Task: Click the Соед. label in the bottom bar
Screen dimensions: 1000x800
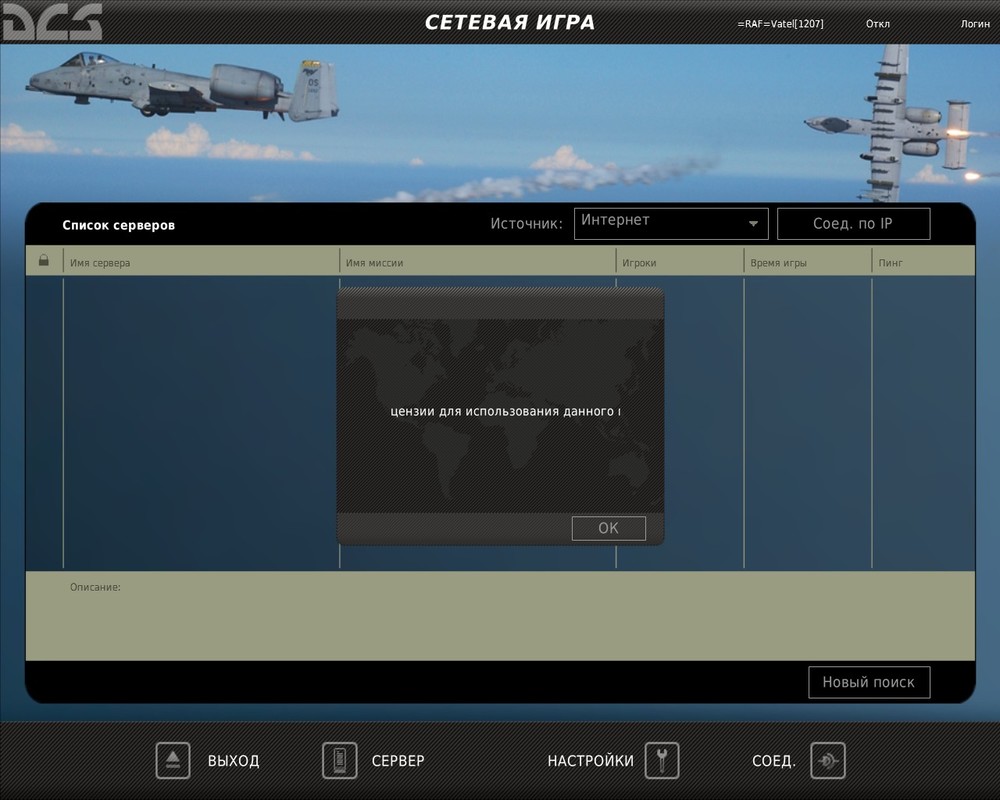Action: (774, 761)
